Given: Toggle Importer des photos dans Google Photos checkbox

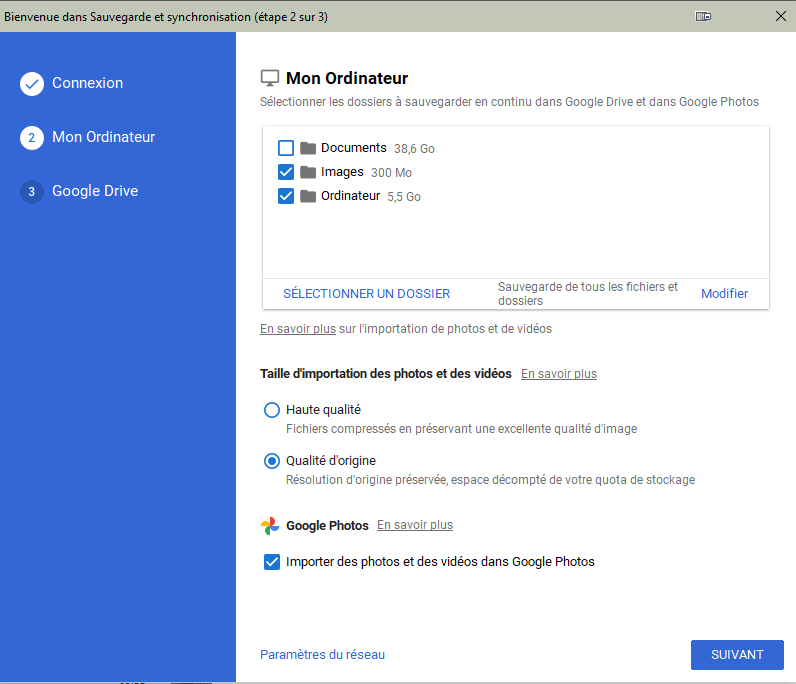Looking at the screenshot, I should [272, 562].
